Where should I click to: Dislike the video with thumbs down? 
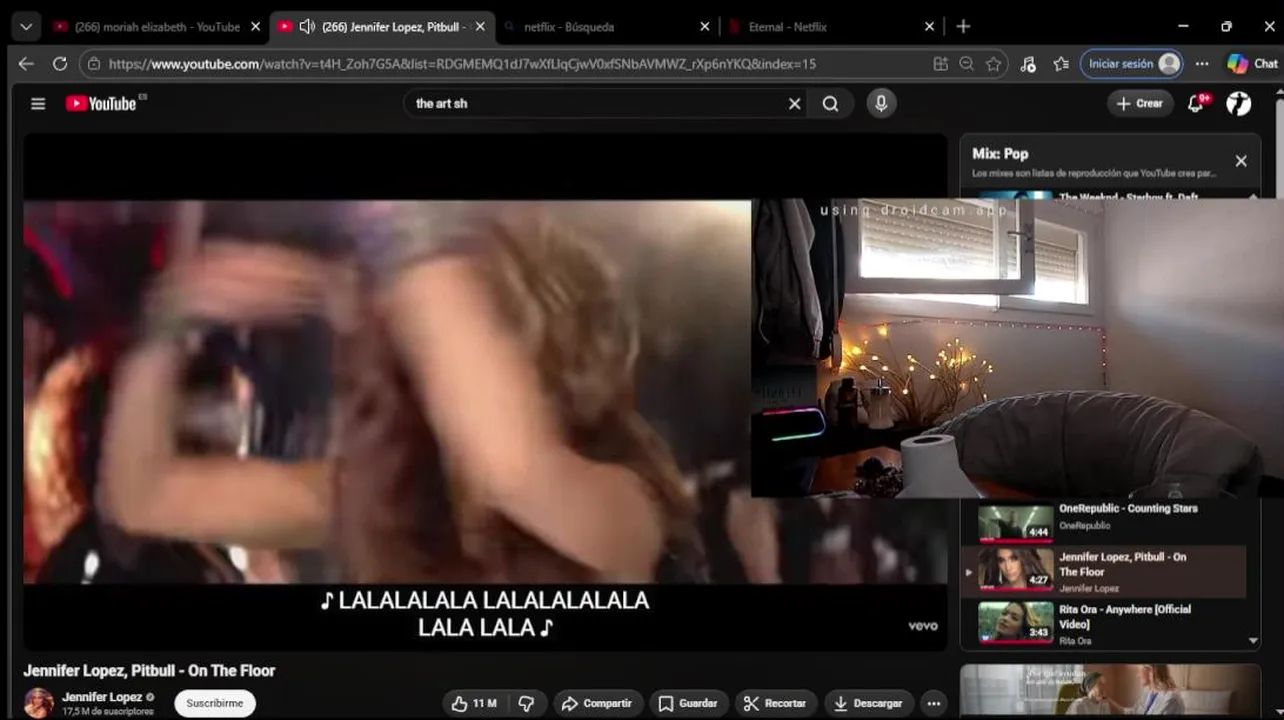(x=526, y=703)
